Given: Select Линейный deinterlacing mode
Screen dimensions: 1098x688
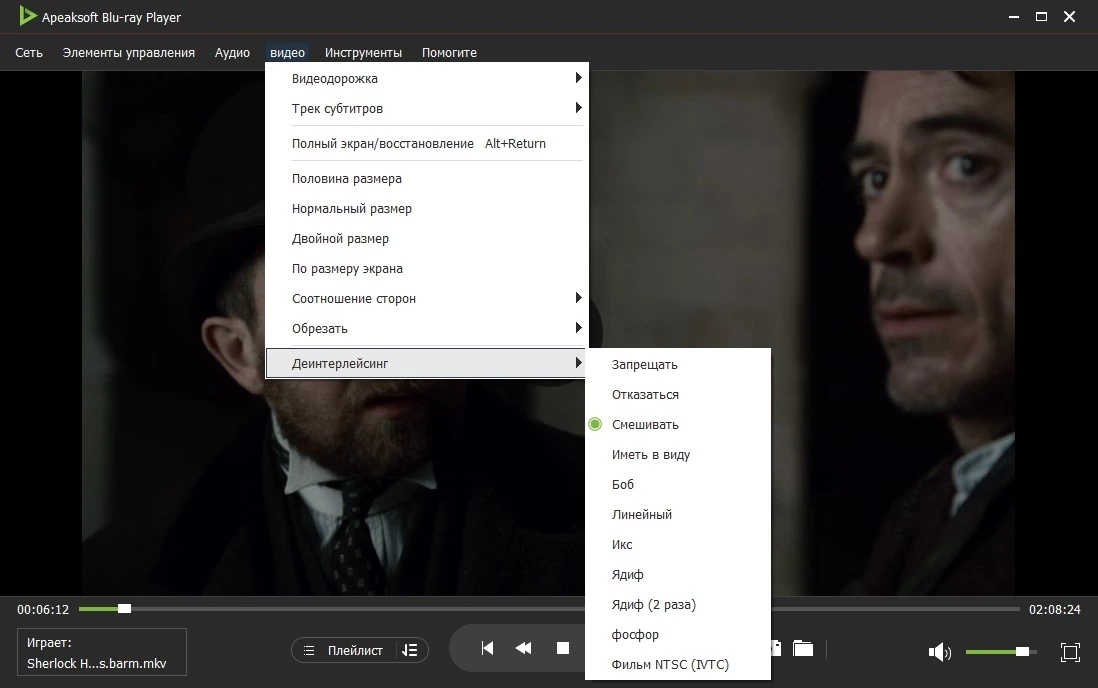Looking at the screenshot, I should [678, 515].
